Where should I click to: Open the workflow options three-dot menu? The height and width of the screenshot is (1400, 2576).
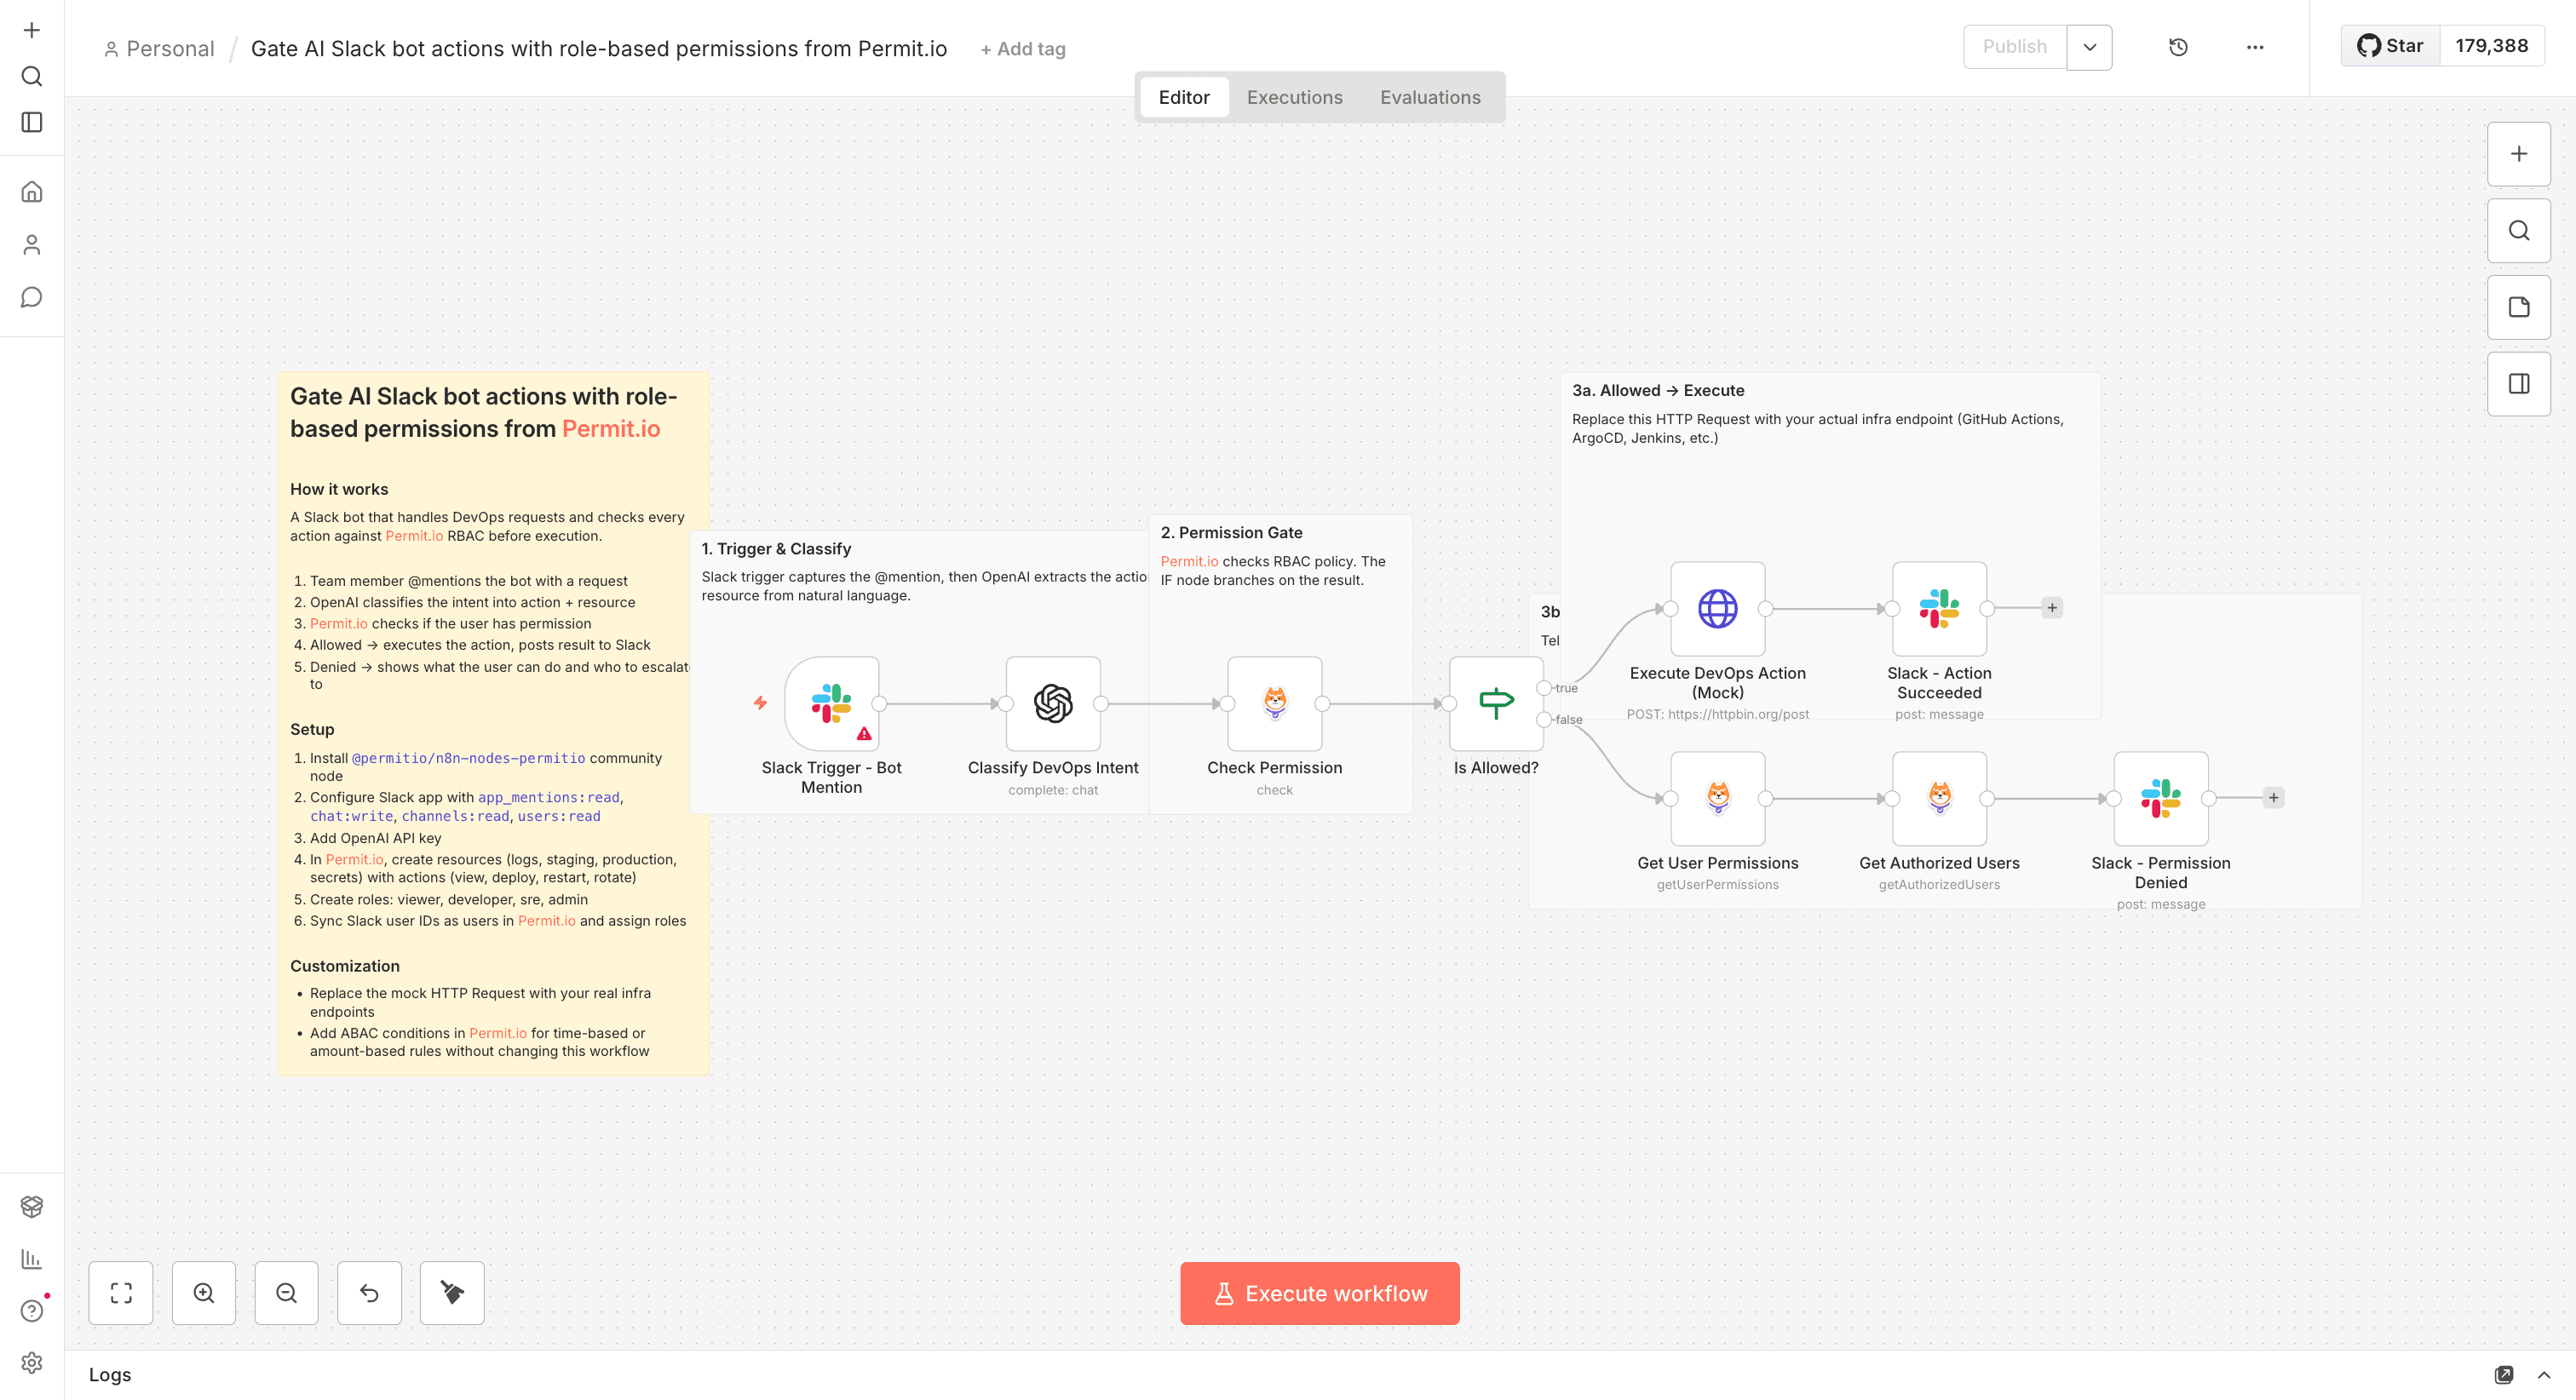2255,47
